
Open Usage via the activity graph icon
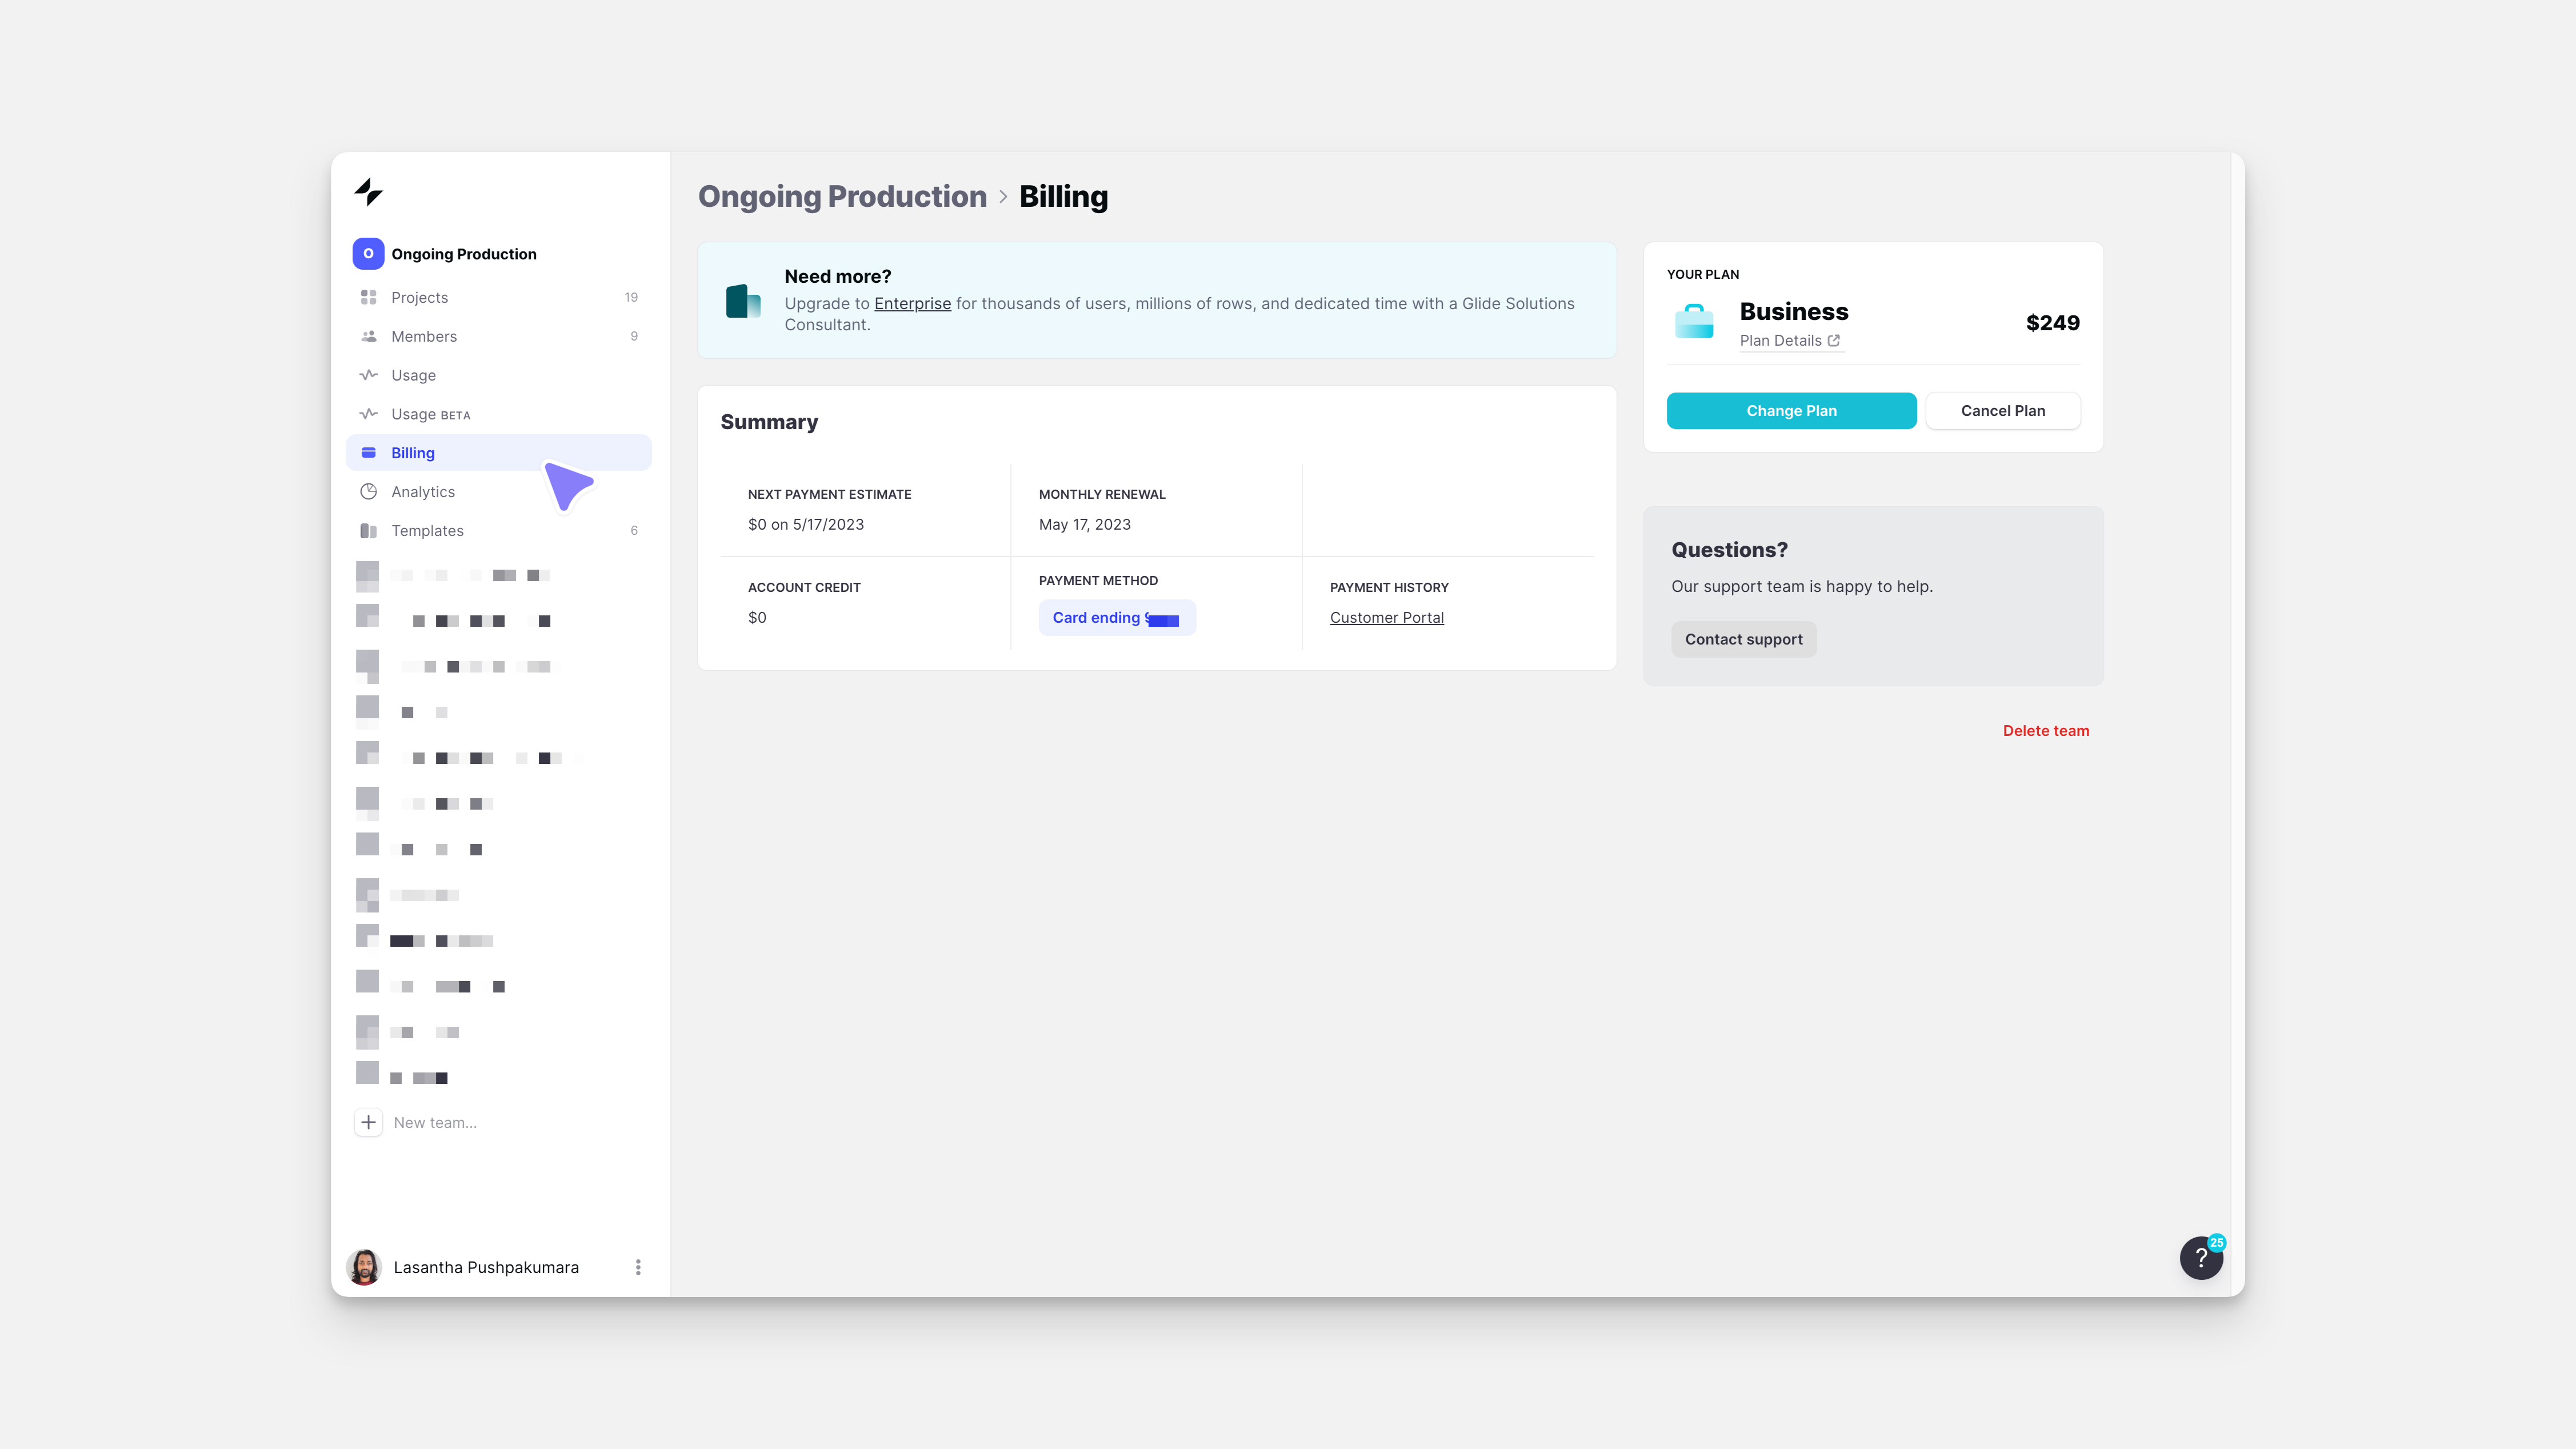[368, 375]
